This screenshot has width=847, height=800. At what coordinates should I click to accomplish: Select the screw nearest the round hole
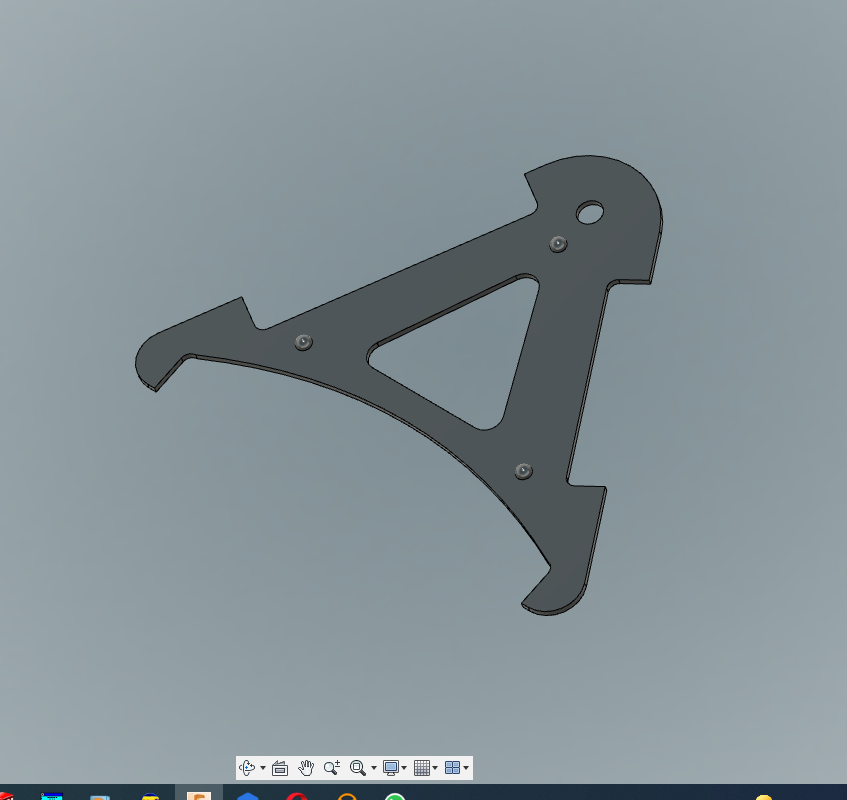coord(558,243)
